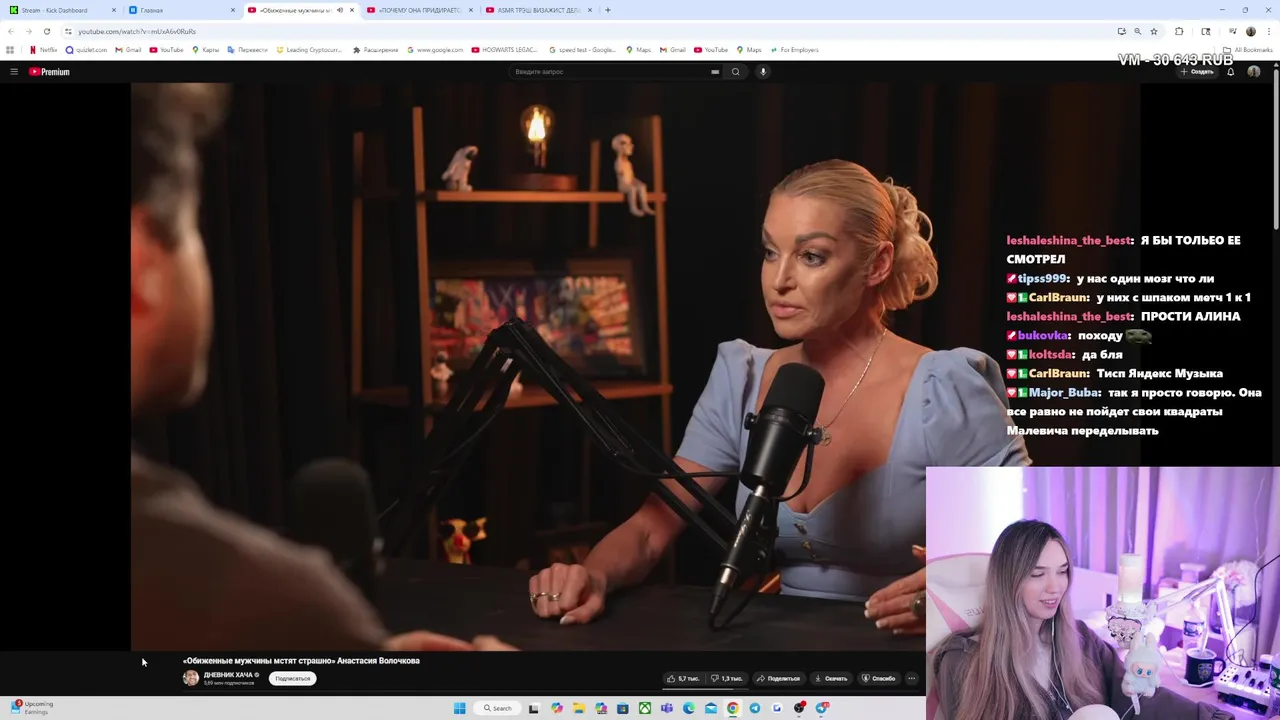Click the video title Анастасия Волочкова
This screenshot has width=1280, height=720.
[301, 661]
